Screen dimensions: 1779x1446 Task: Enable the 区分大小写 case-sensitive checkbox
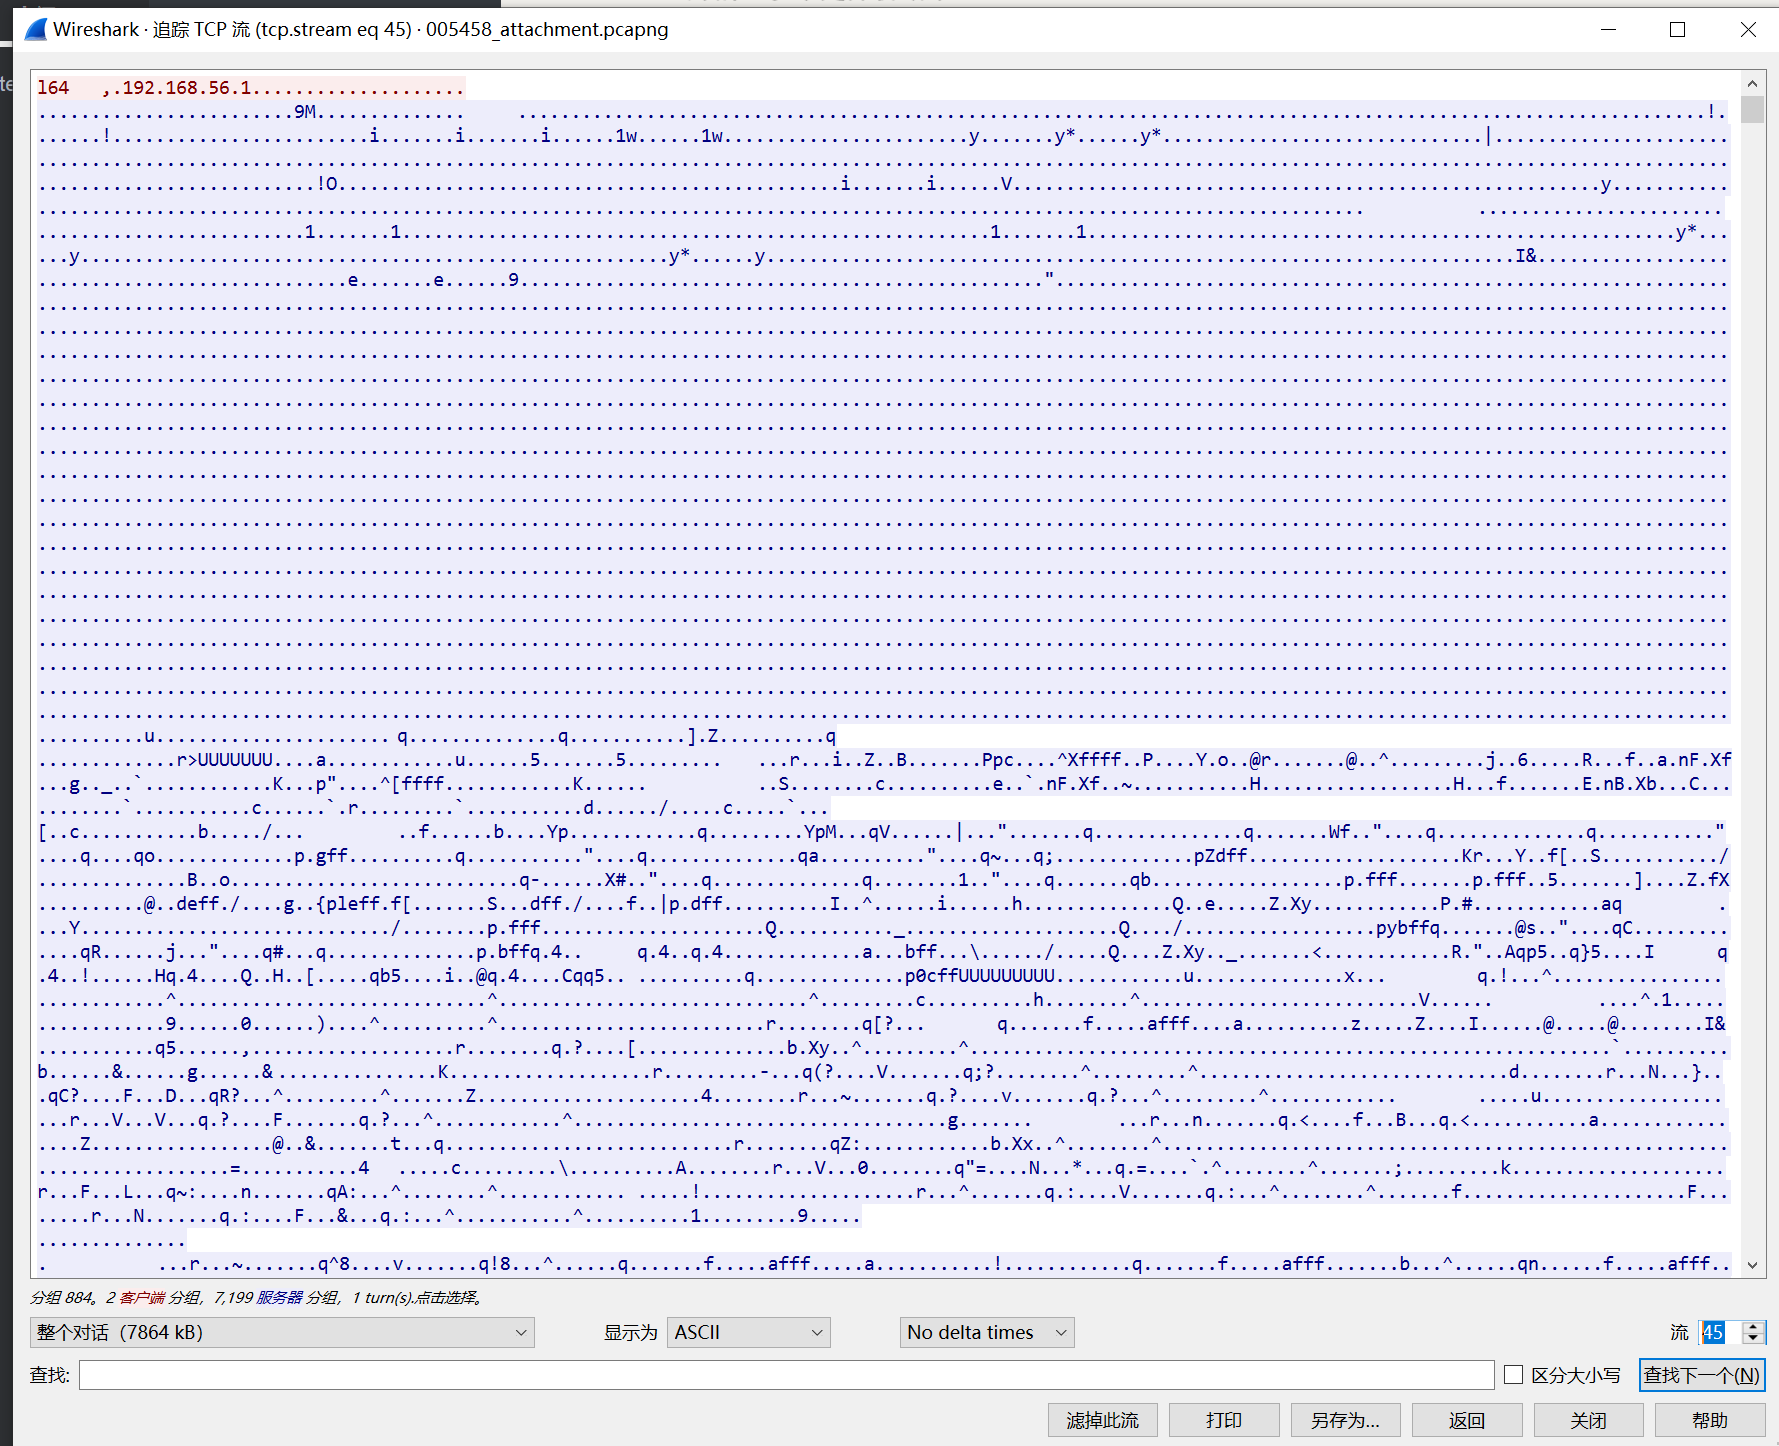tap(1513, 1375)
